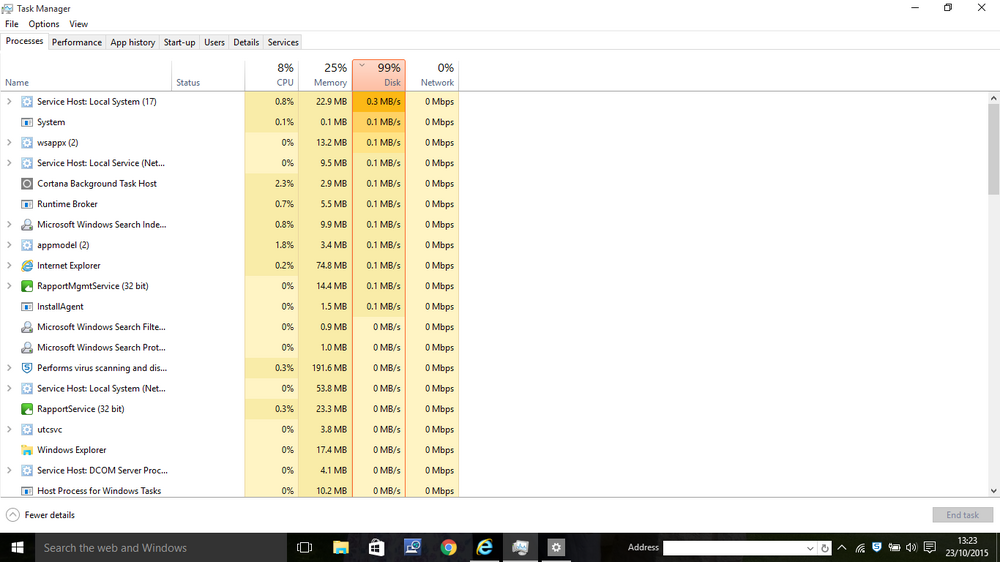Click the volume speaker tray icon

point(911,547)
